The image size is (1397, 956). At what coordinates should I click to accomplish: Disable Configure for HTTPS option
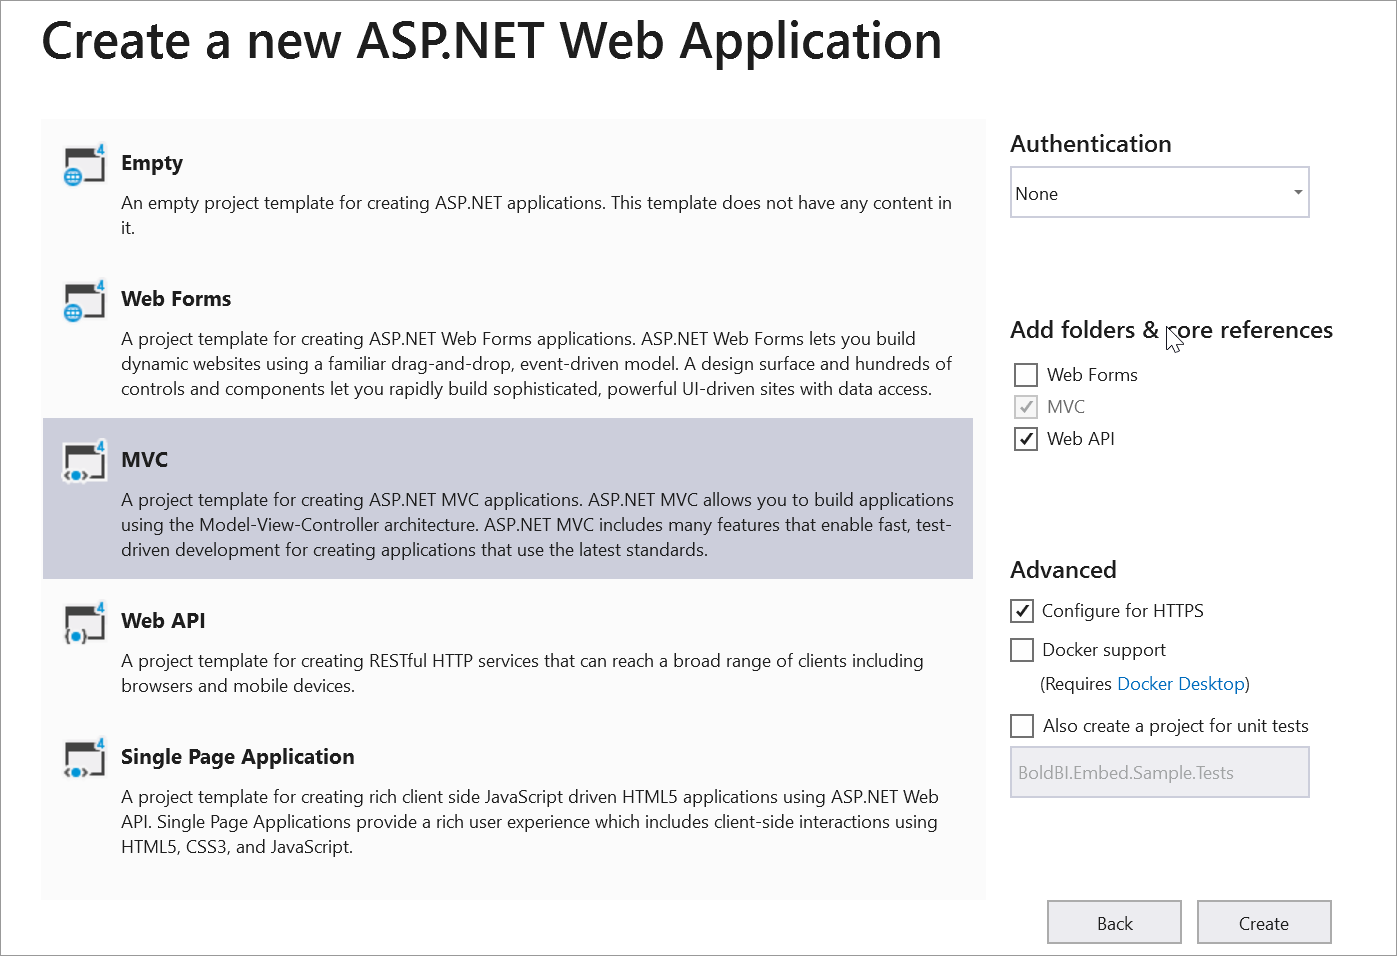click(x=1022, y=611)
